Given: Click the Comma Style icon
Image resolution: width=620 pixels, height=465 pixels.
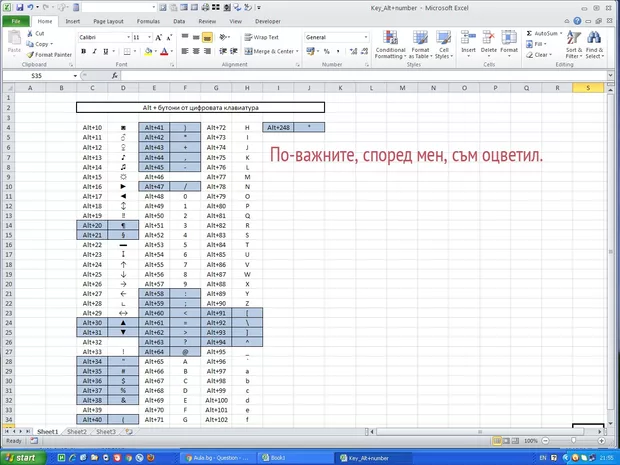Looking at the screenshot, I should 338,51.
